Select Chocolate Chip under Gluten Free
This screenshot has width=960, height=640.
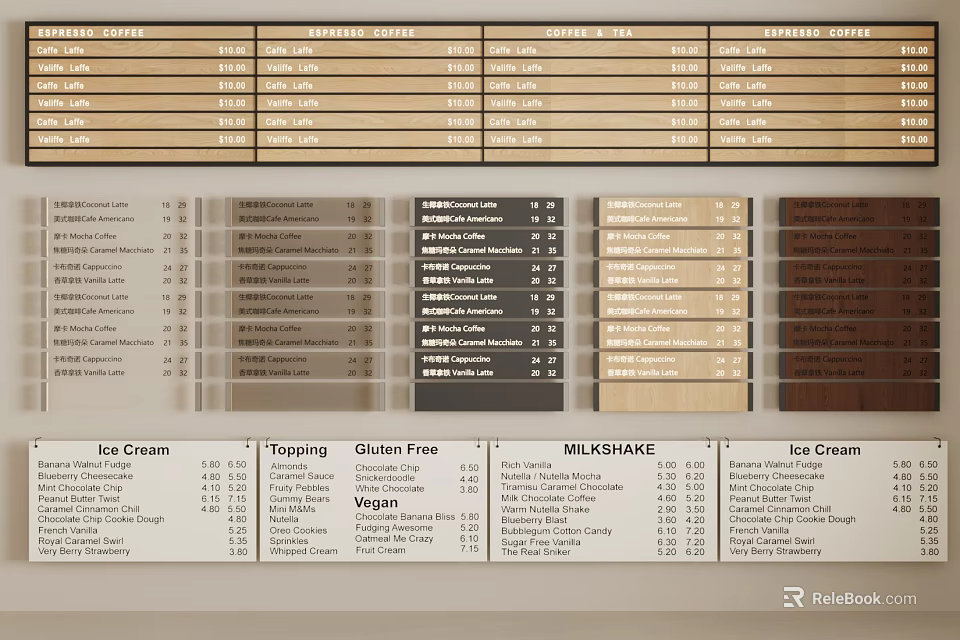tap(388, 468)
